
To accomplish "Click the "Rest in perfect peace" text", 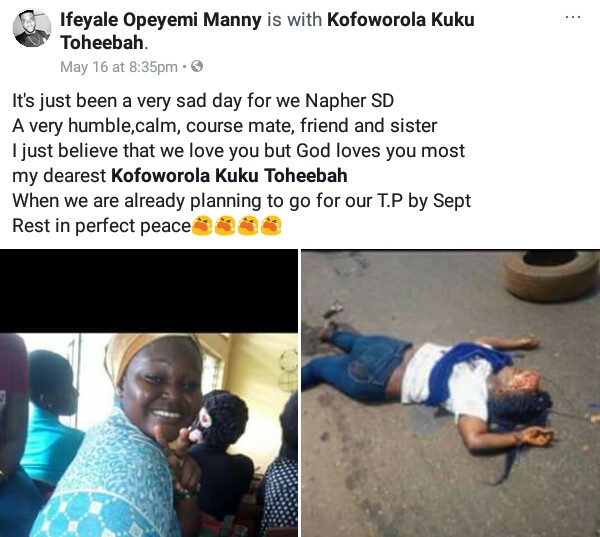I will tap(100, 226).
